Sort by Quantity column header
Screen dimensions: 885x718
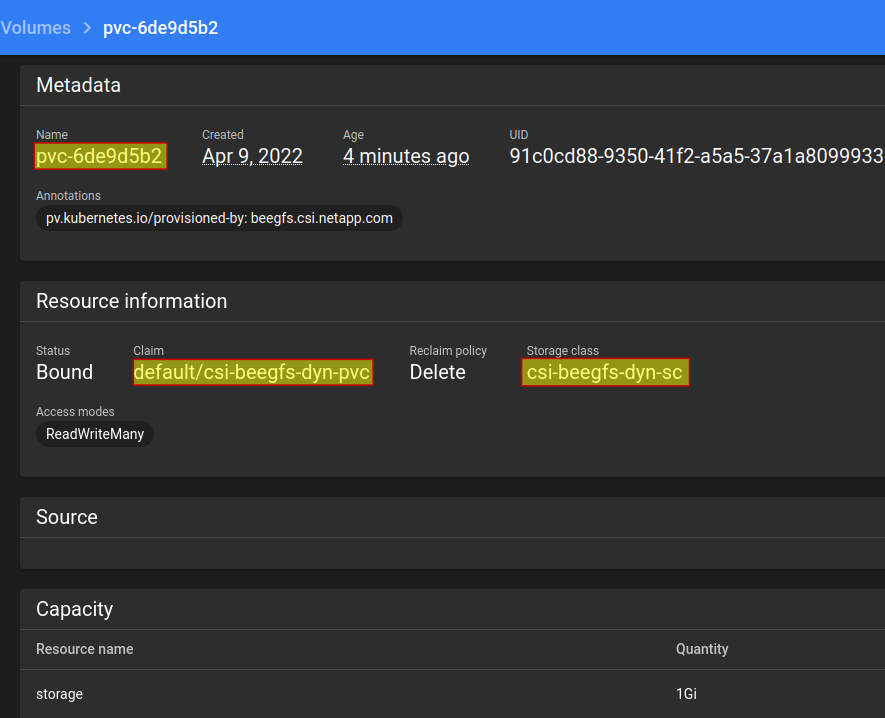[x=702, y=649]
